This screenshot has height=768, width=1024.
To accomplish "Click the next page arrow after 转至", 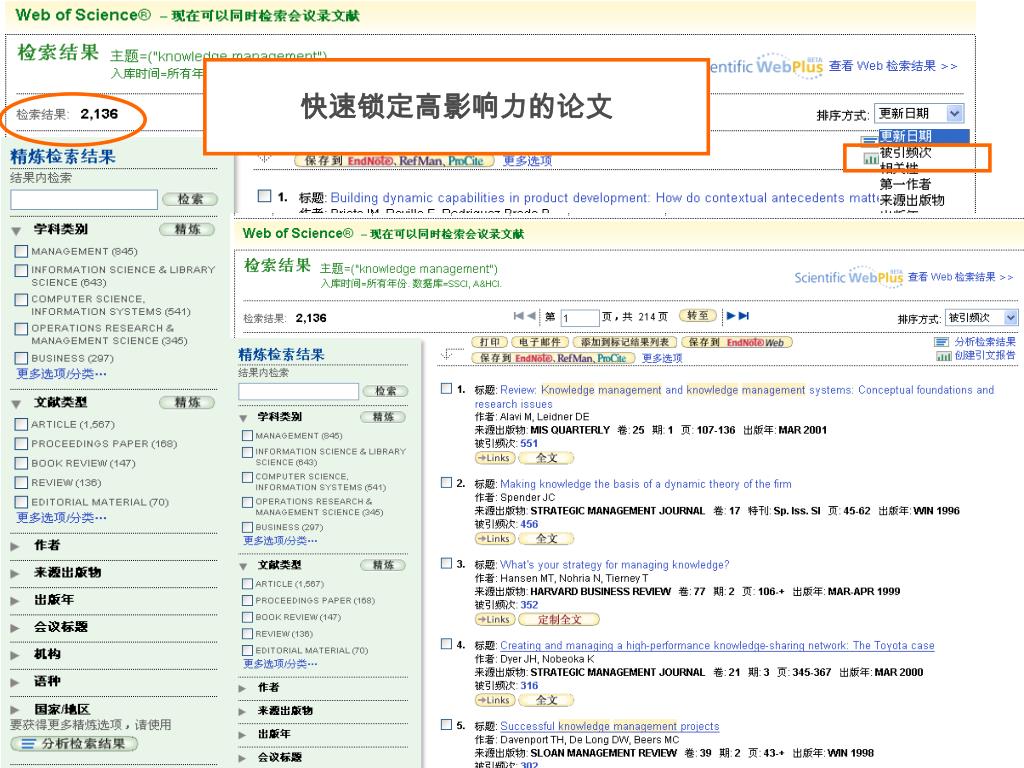I will 731,316.
